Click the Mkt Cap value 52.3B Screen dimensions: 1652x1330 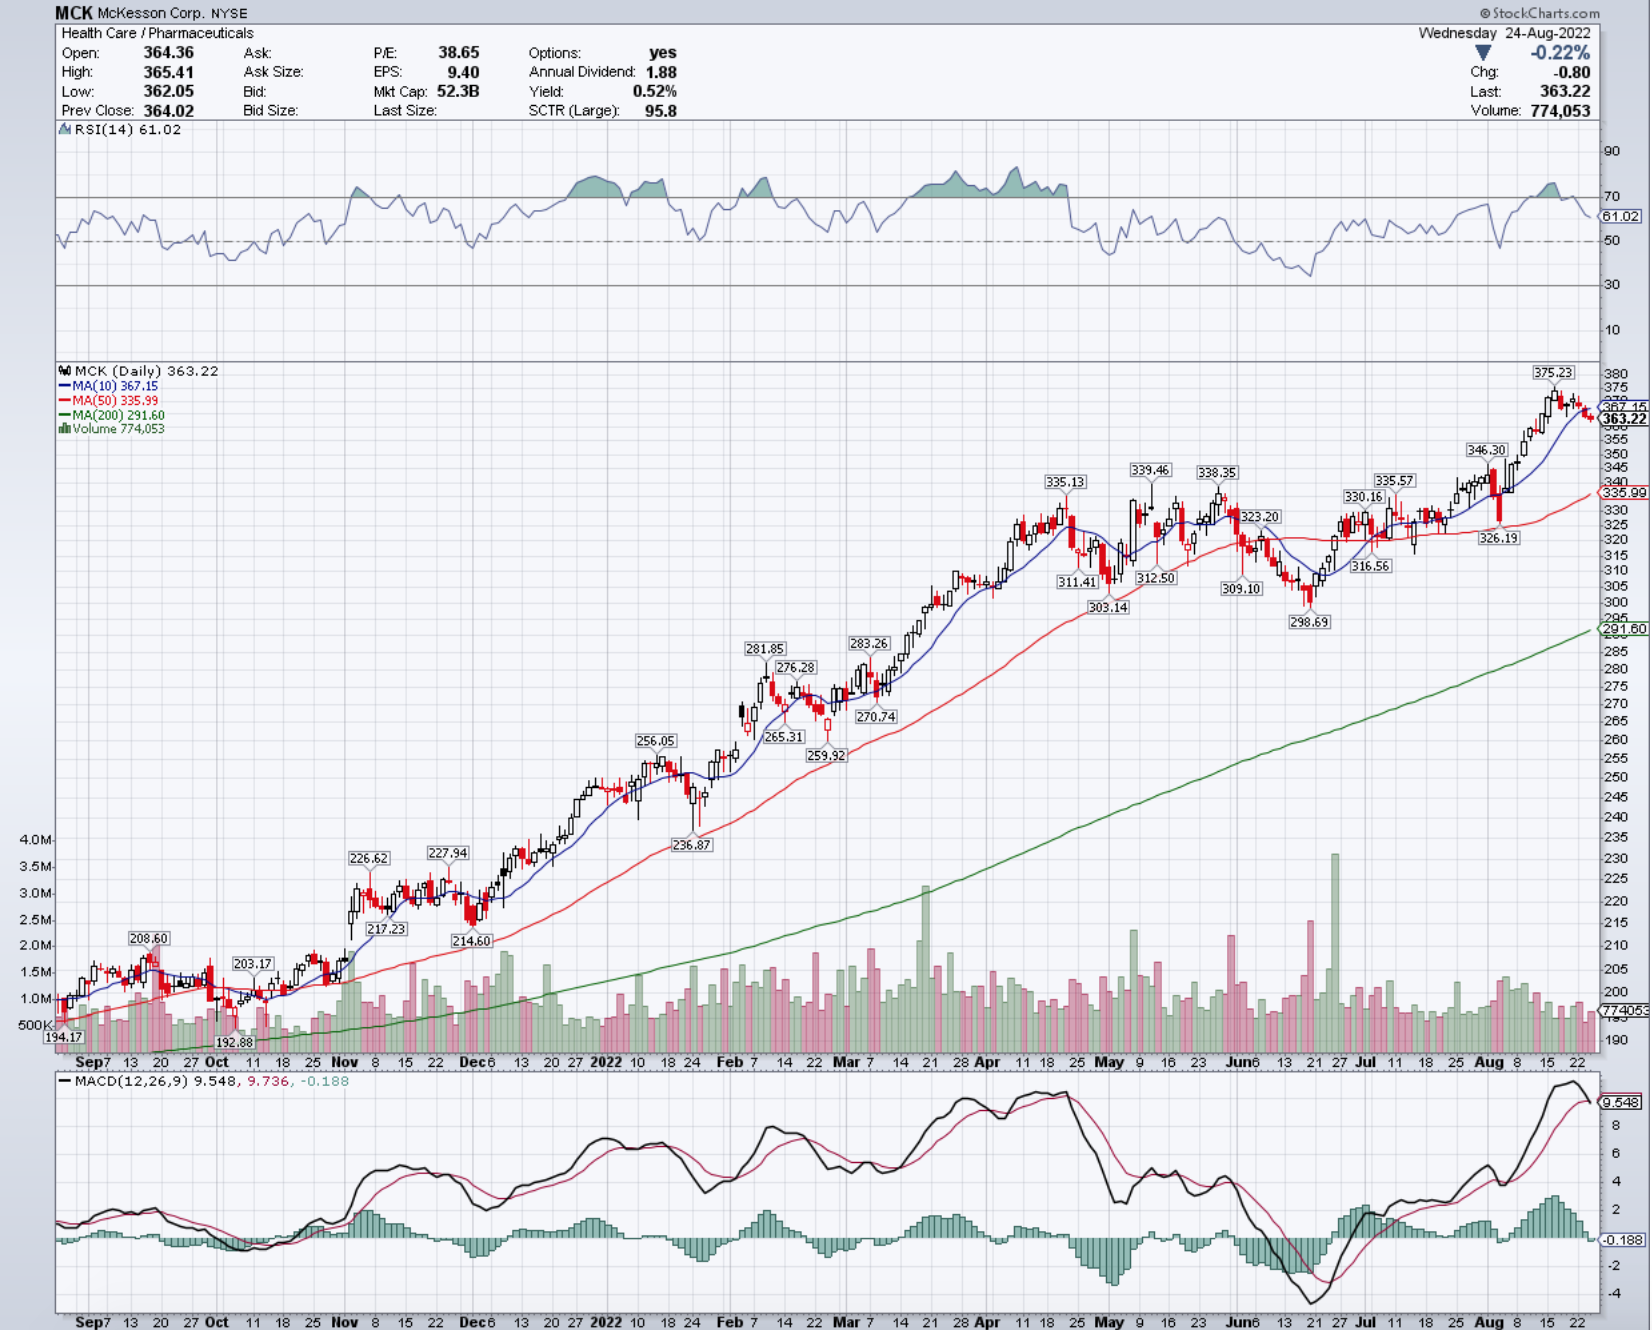(x=458, y=91)
